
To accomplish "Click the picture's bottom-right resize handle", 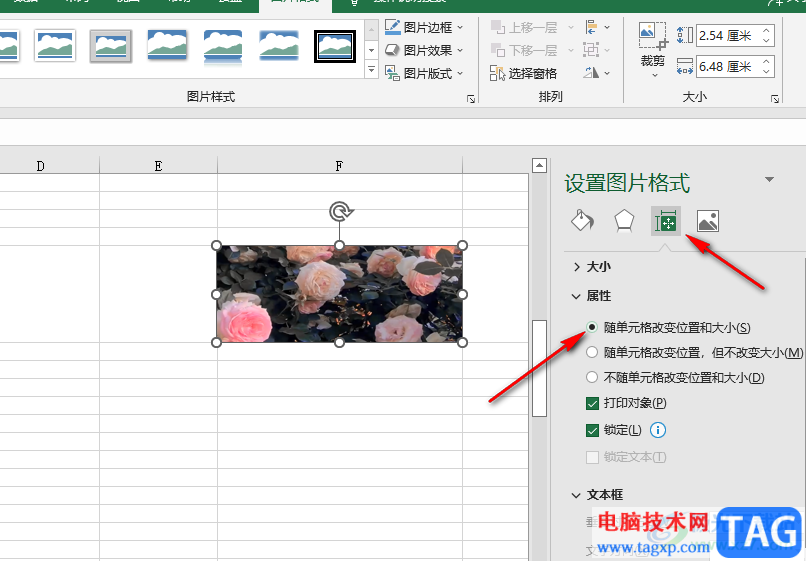I will tap(462, 342).
